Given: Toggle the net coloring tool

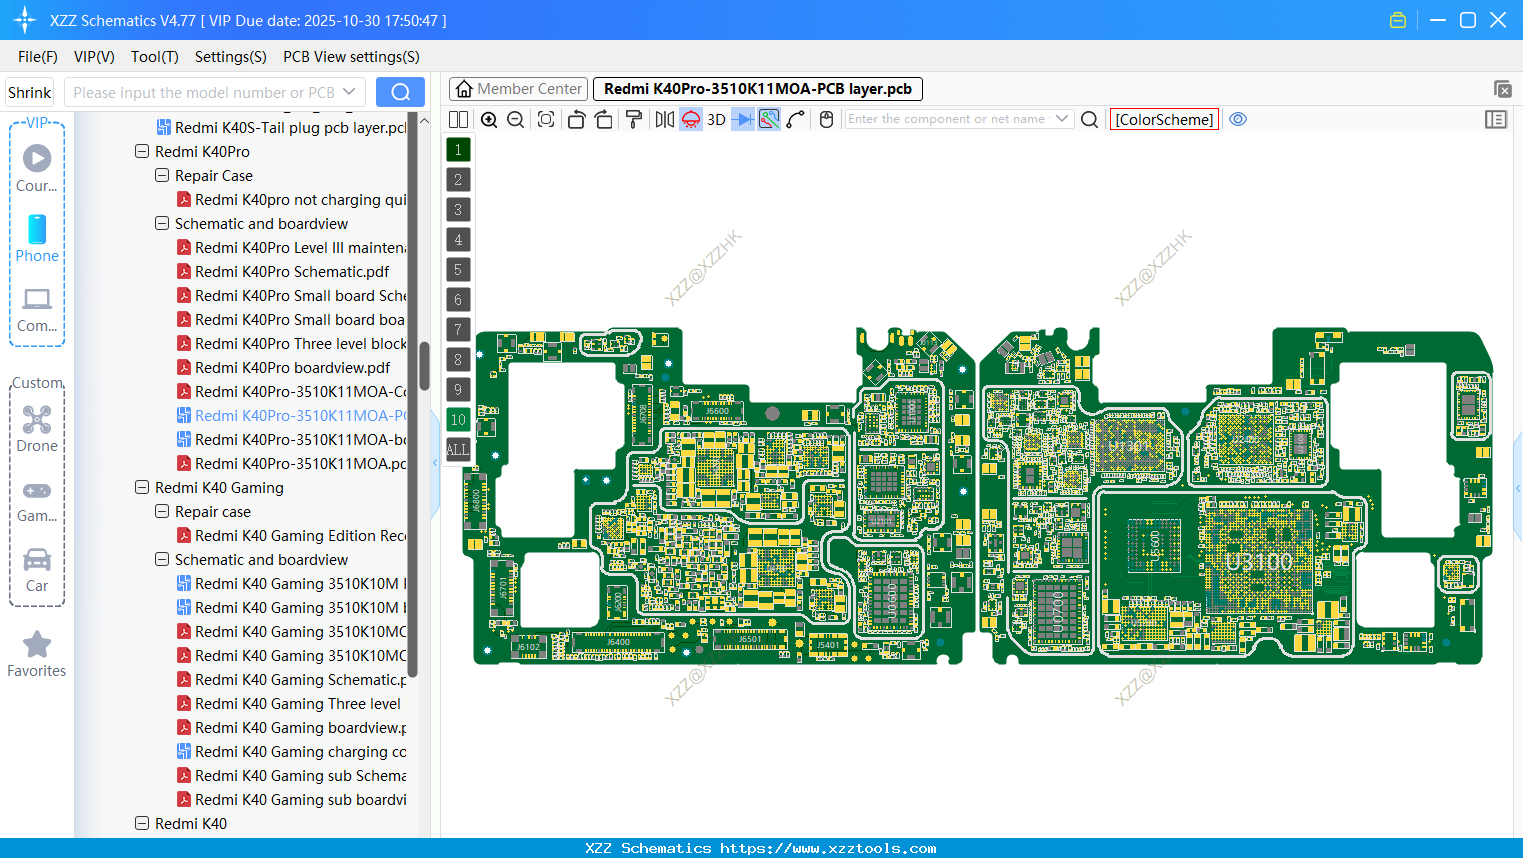Looking at the screenshot, I should click(x=769, y=119).
